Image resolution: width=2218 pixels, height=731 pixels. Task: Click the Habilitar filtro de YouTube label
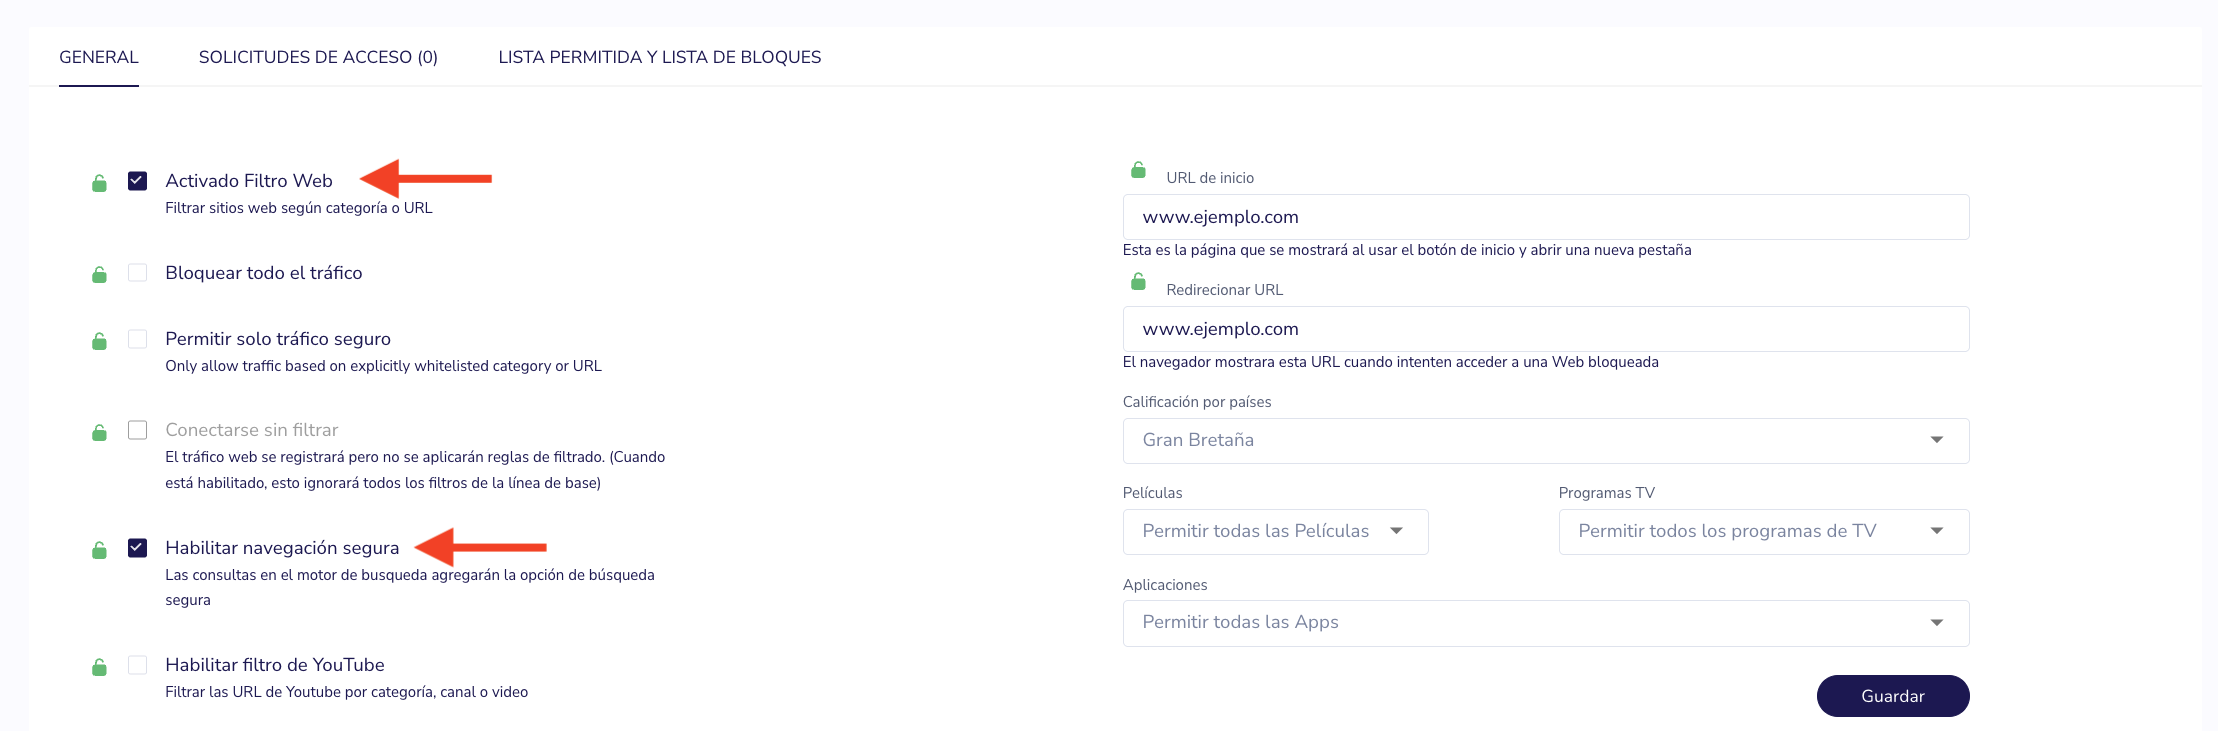click(x=275, y=665)
